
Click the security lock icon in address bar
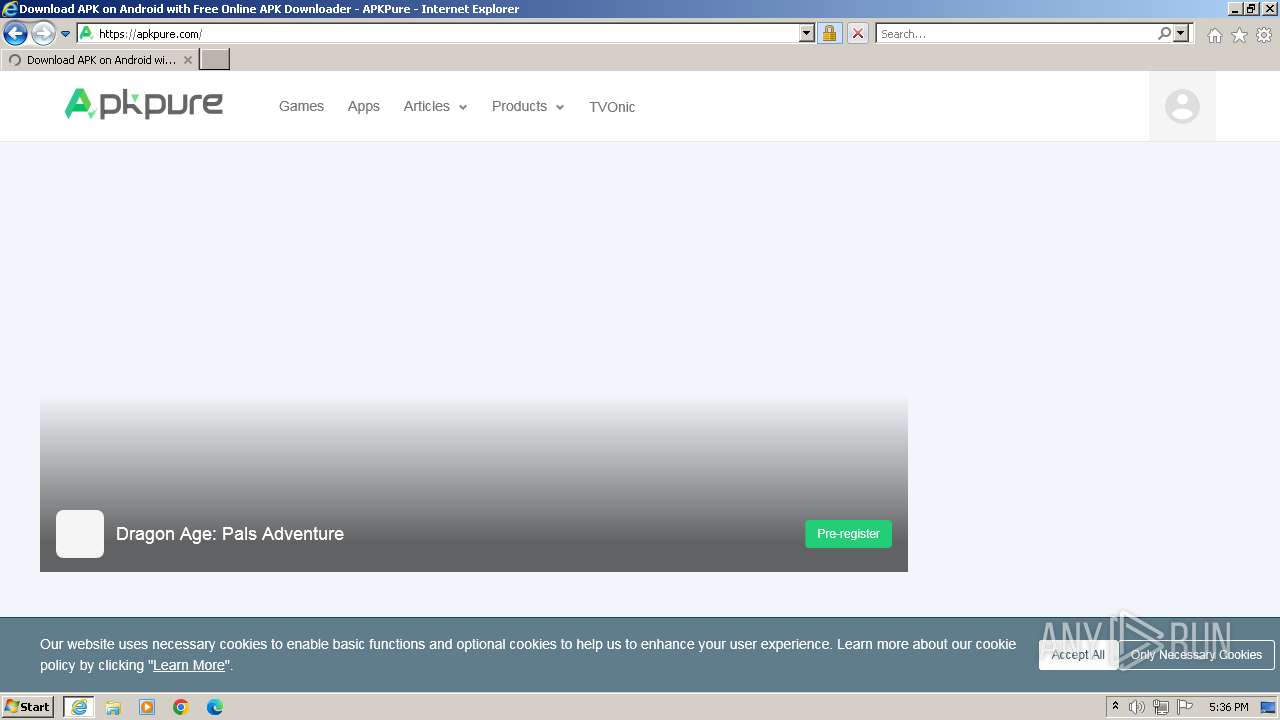click(x=829, y=34)
